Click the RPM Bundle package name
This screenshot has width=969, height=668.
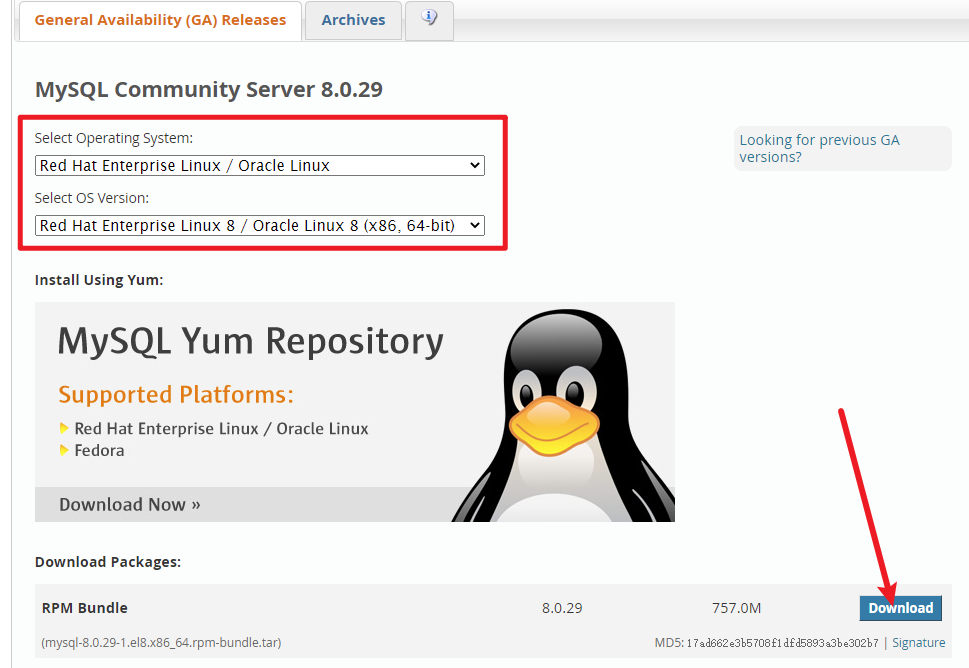(x=85, y=608)
